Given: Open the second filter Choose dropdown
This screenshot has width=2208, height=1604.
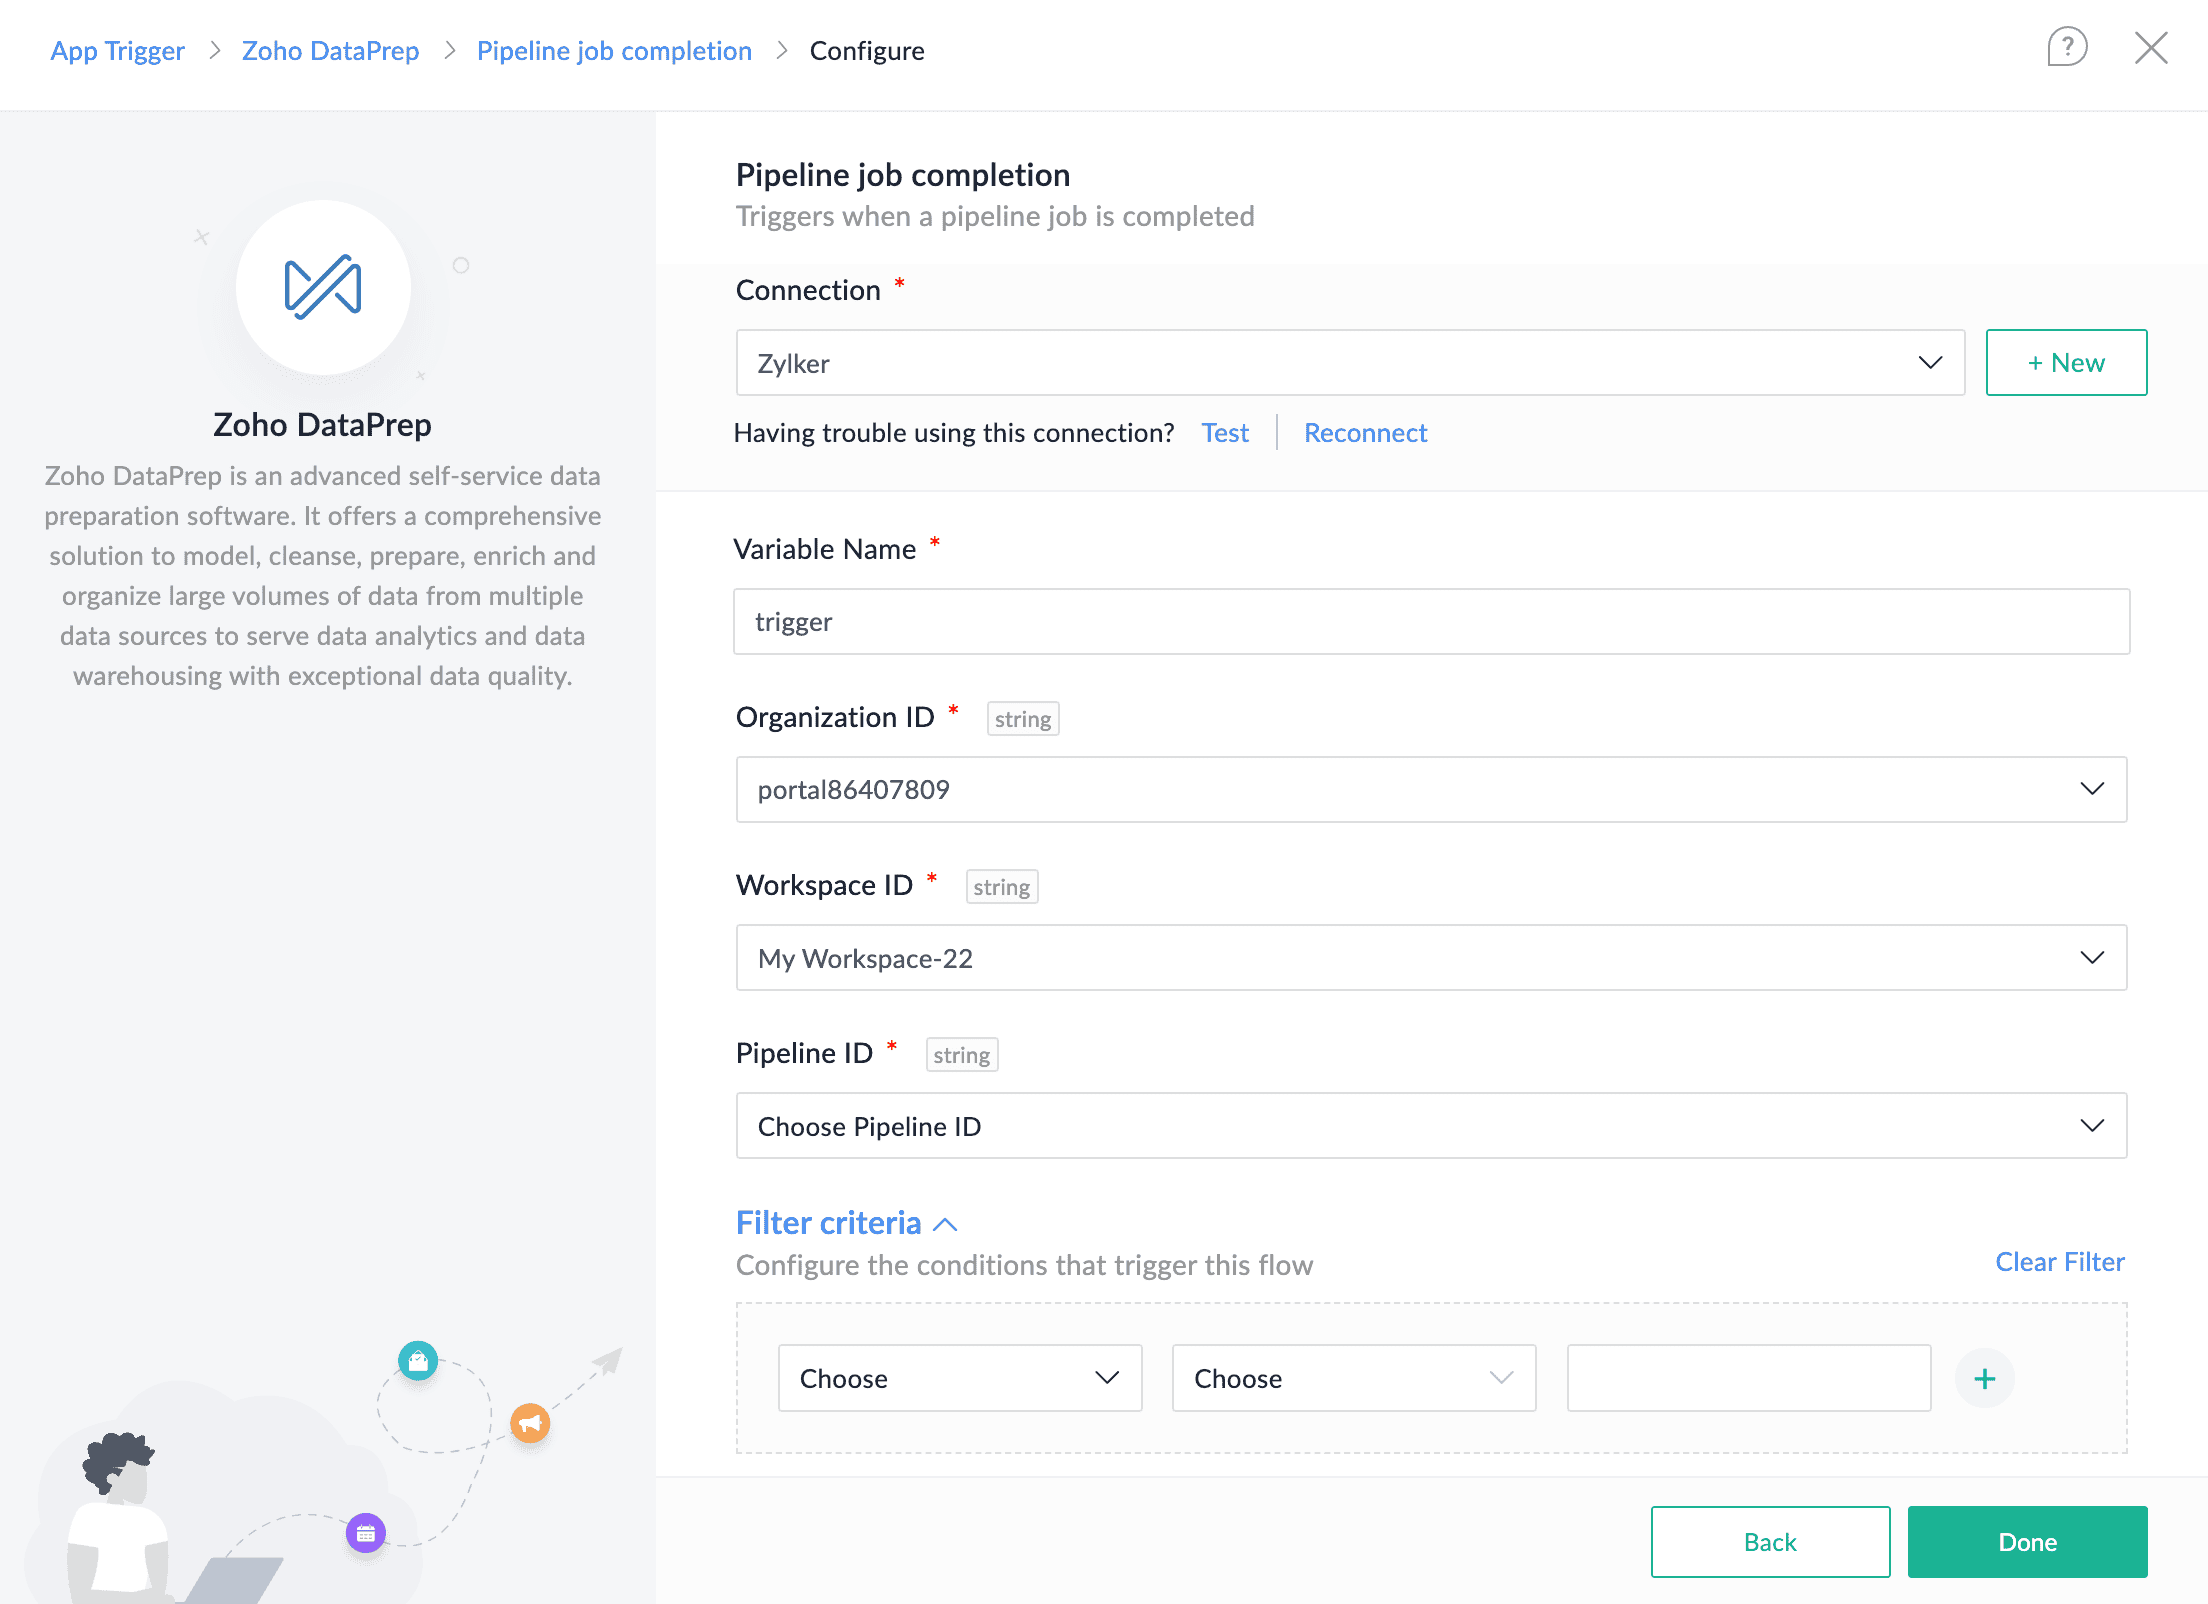Looking at the screenshot, I should click(1353, 1378).
